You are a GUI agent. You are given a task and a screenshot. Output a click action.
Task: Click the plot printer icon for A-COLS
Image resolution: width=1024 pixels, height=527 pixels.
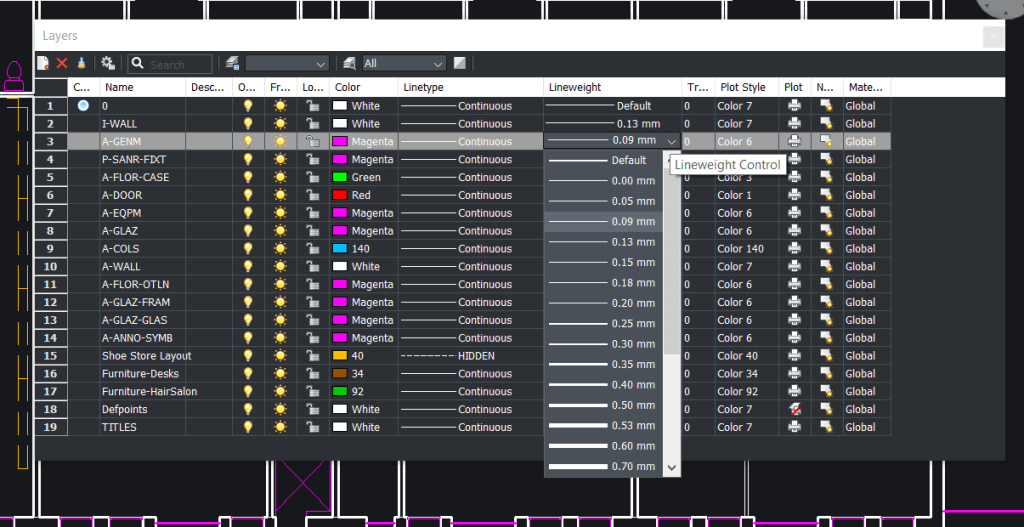(794, 248)
